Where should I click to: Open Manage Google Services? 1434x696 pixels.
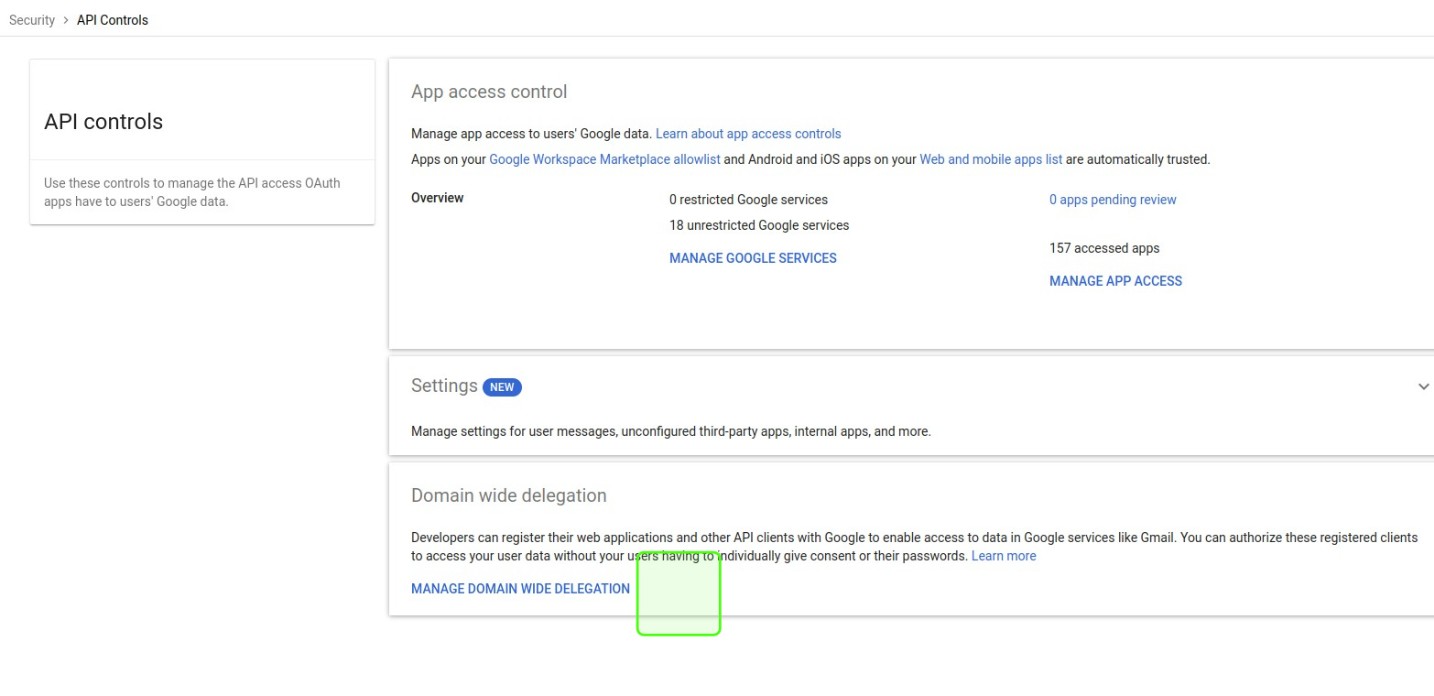click(x=752, y=258)
